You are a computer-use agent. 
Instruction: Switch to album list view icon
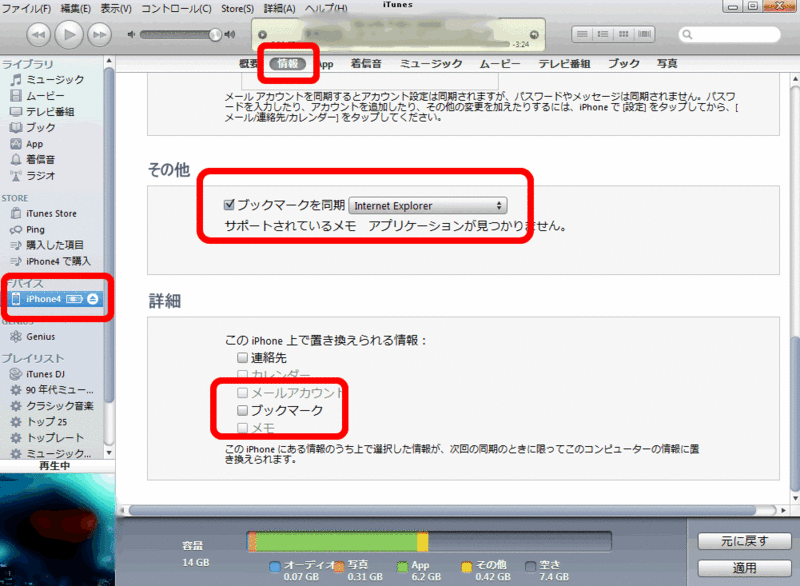pyautogui.click(x=603, y=34)
